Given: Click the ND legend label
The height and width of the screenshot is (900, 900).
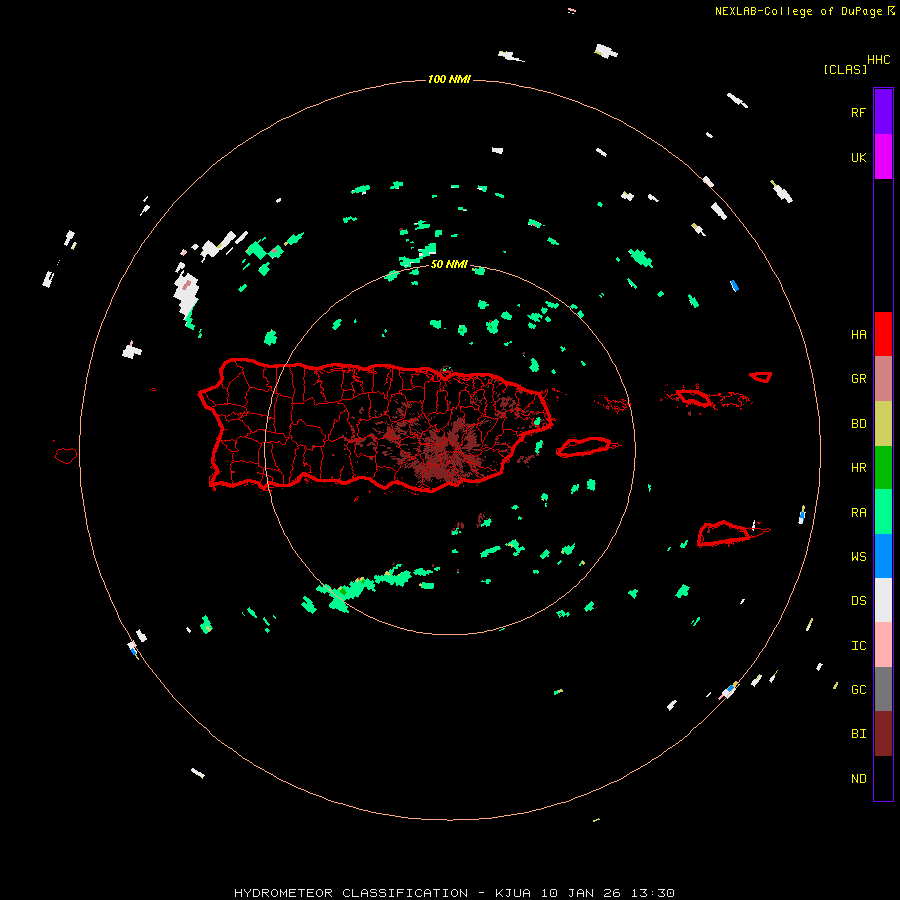Looking at the screenshot, I should point(858,779).
